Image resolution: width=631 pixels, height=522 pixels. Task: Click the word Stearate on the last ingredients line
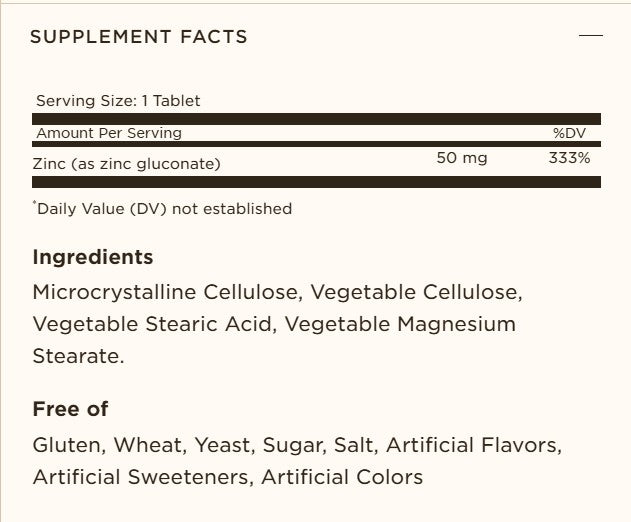[77, 356]
